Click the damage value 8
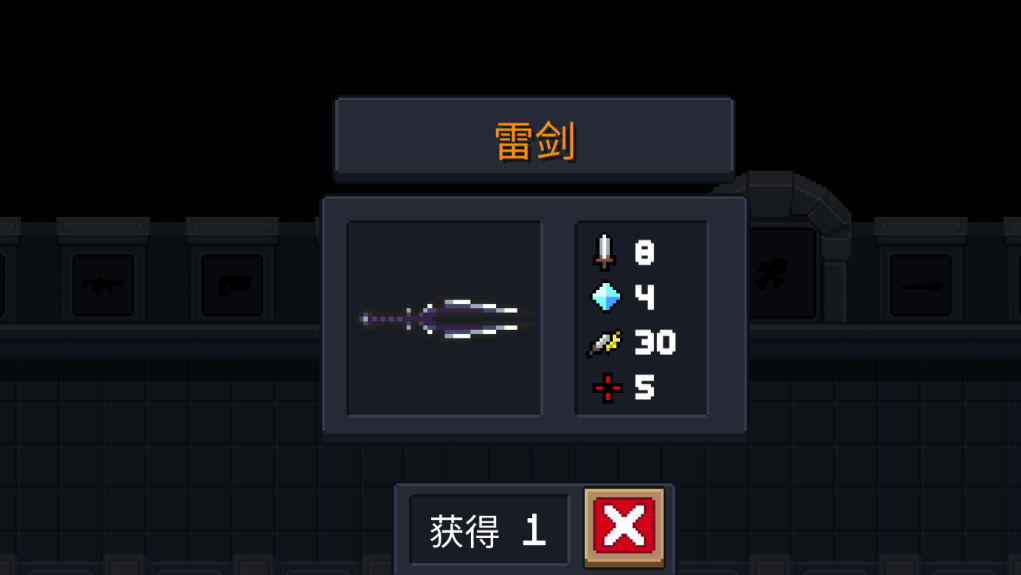Viewport: 1021px width, 575px height. click(x=644, y=252)
